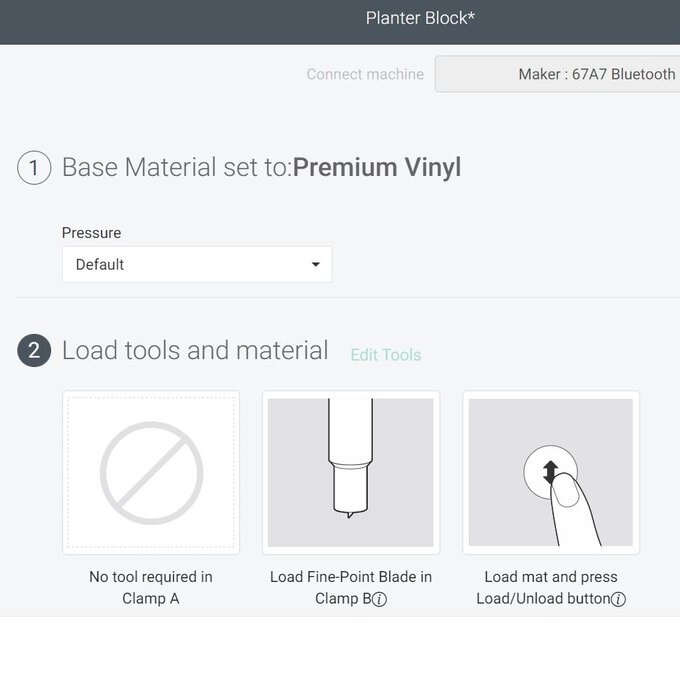This screenshot has height=680, width=680.
Task: Open the info icon next to Load/Unload button
Action: 619,600
